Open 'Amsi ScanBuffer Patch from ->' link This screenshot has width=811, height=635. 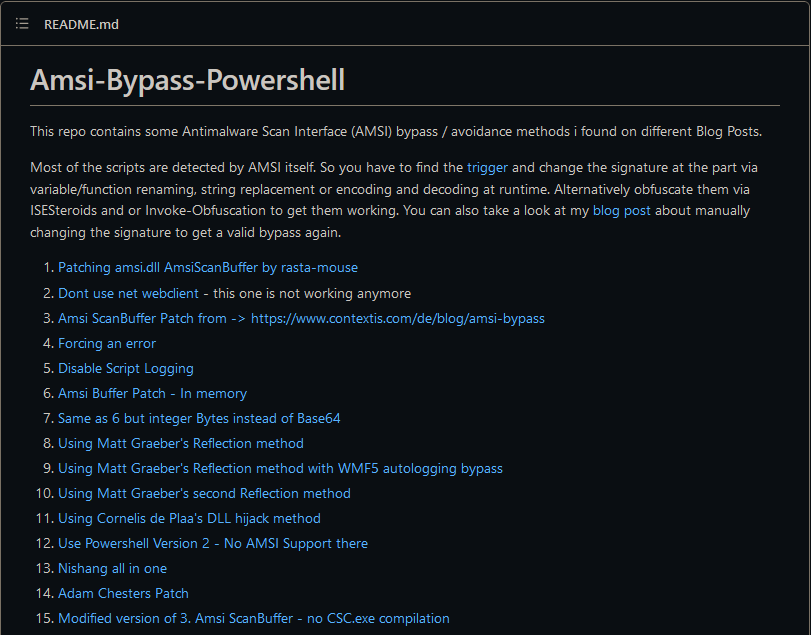(x=152, y=318)
